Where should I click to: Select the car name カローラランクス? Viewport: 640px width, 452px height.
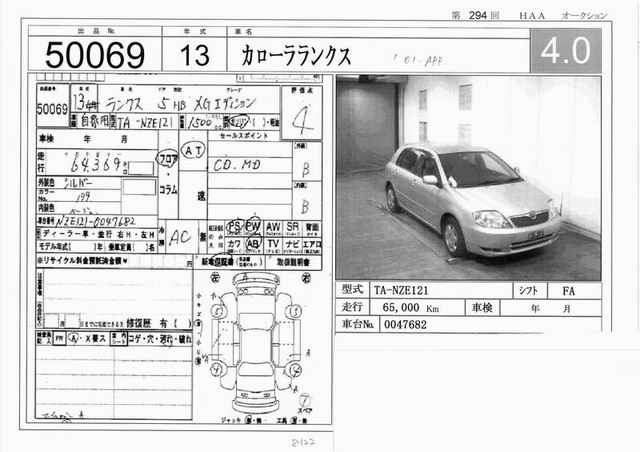[296, 56]
